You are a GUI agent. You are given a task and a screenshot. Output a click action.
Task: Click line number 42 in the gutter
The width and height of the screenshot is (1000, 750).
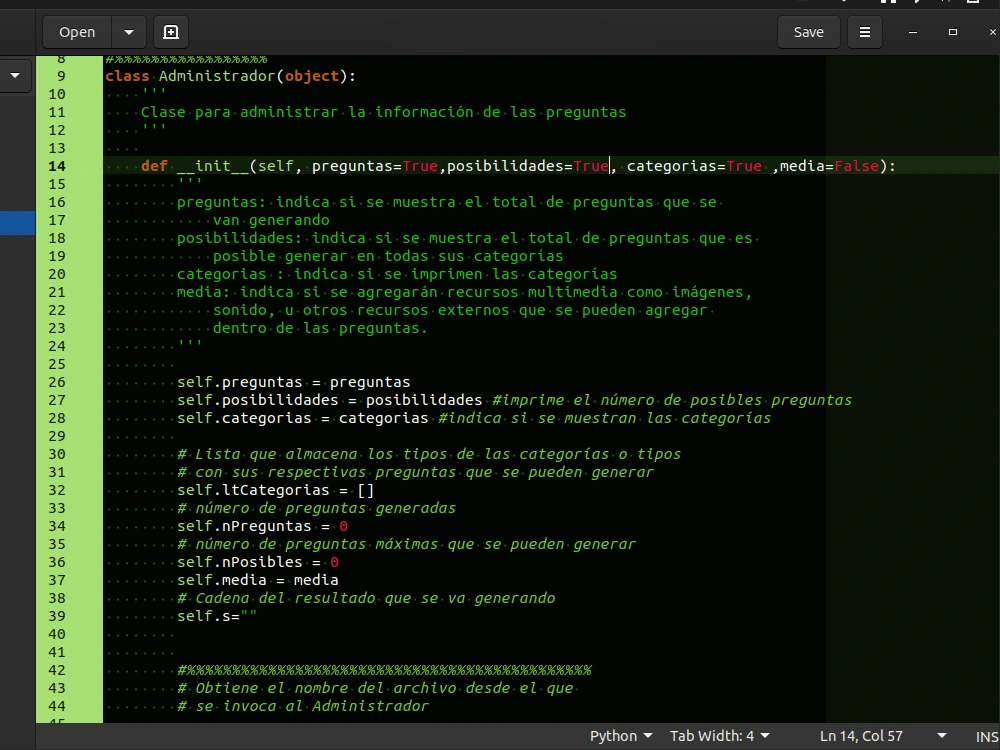point(57,670)
